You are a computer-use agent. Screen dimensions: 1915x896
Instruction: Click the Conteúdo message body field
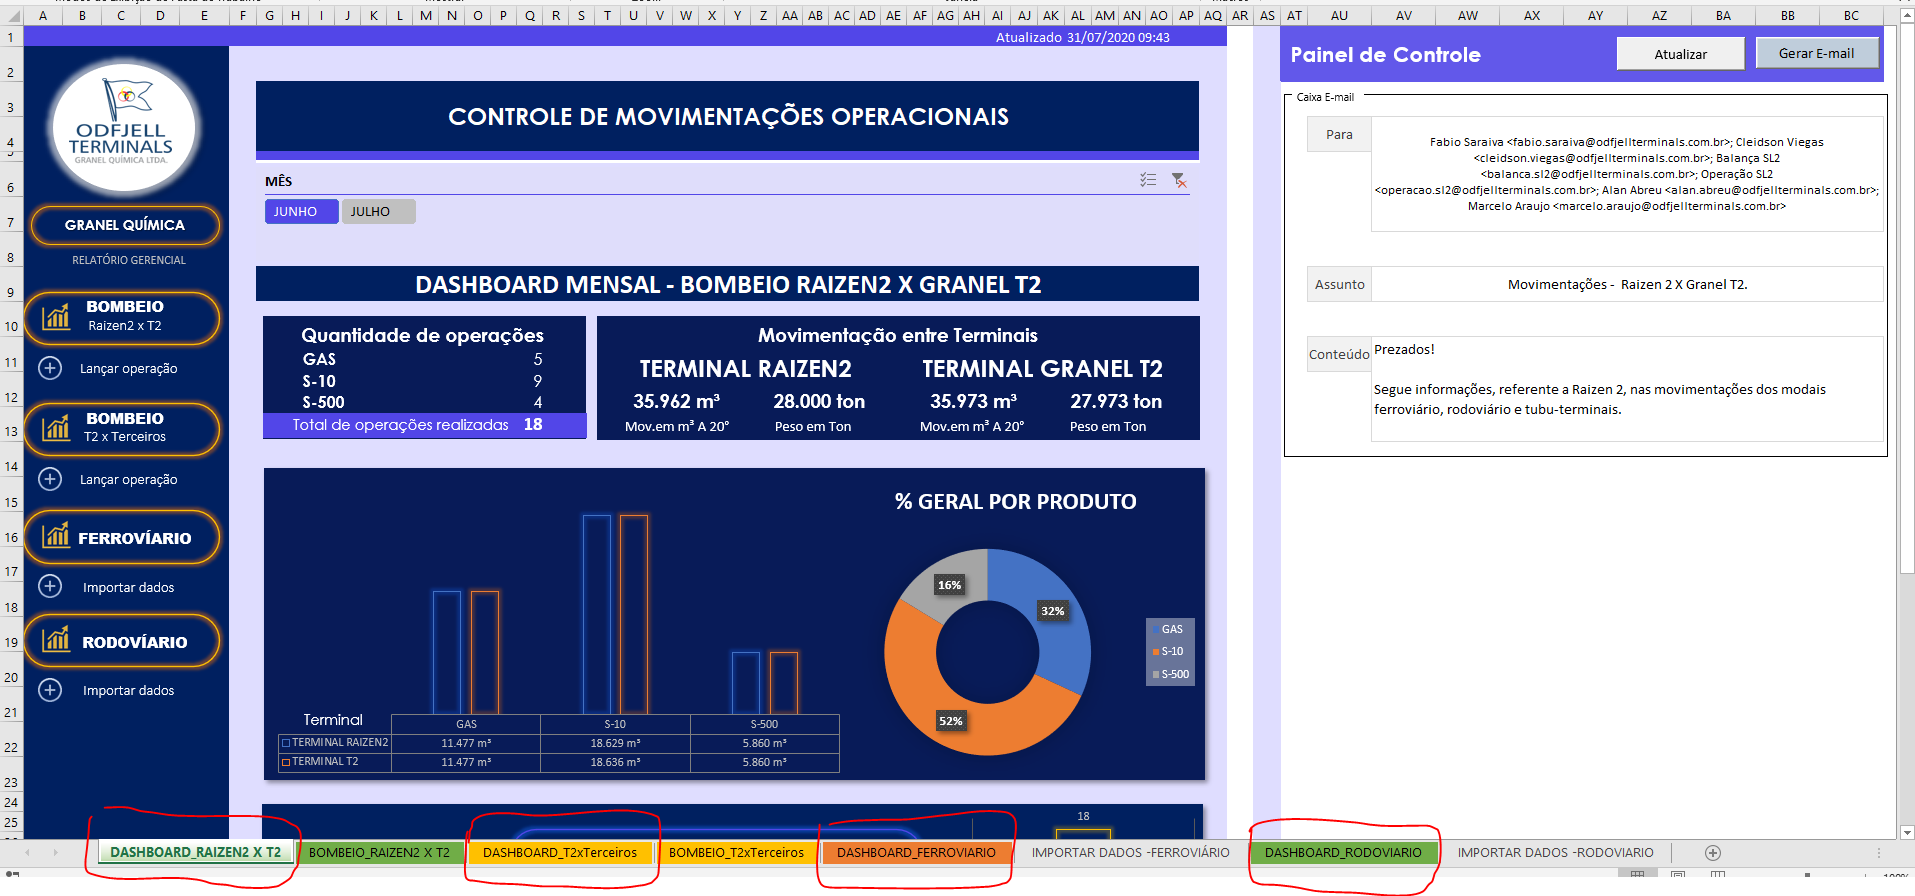(x=1627, y=389)
